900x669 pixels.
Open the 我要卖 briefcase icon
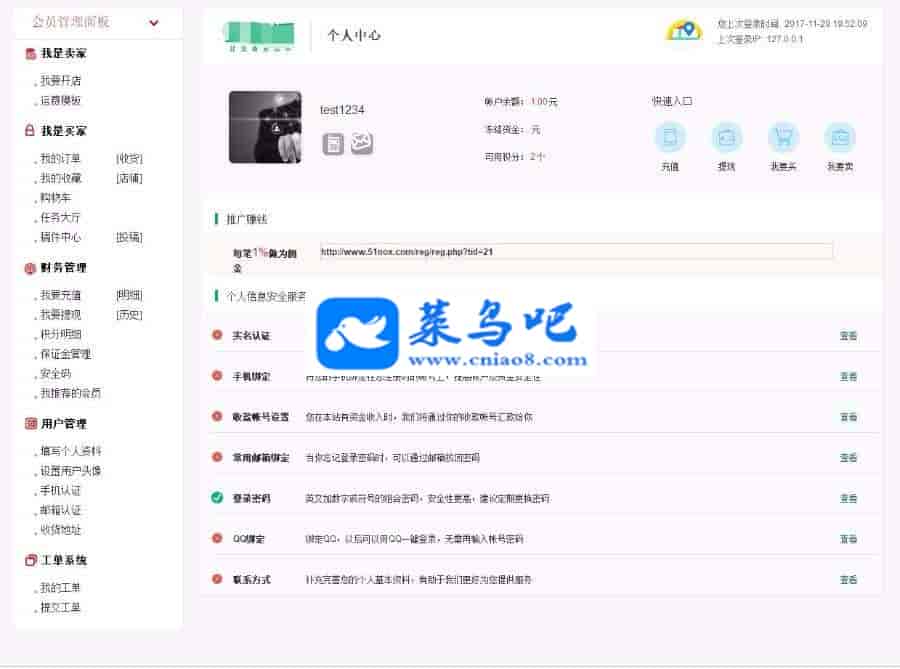coord(840,138)
